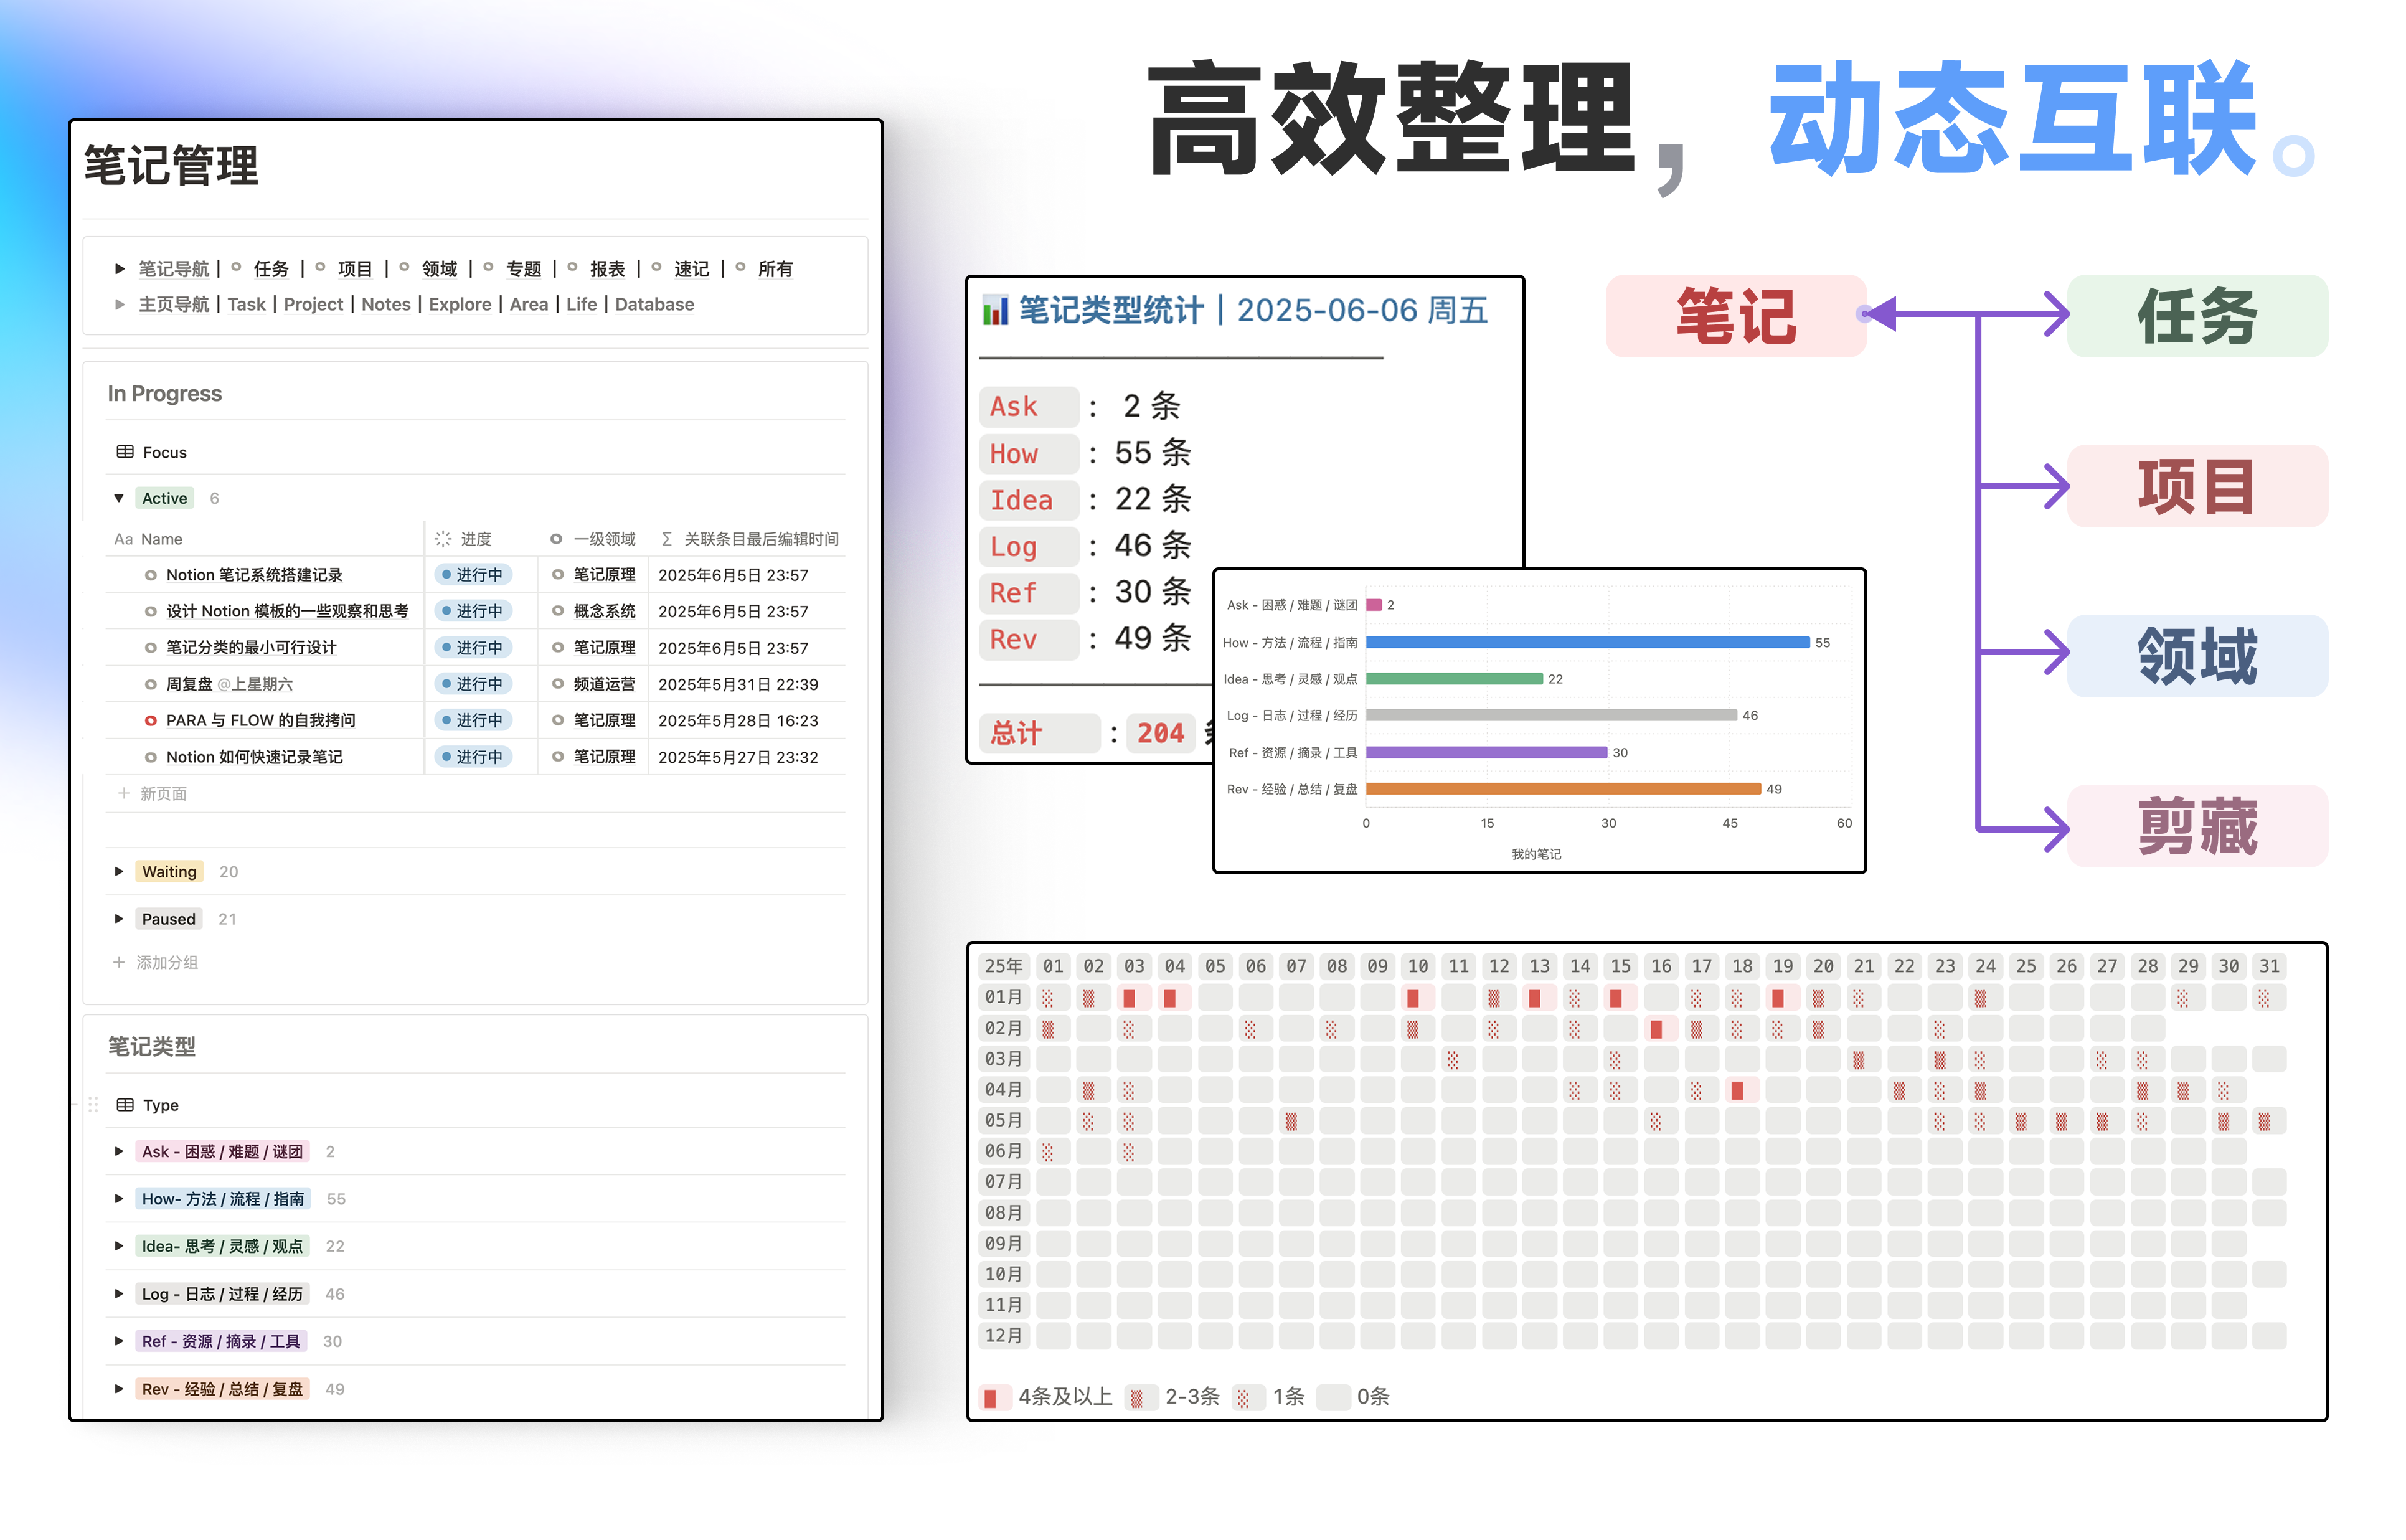
Task: Open the 报表 navigation link
Action: coord(607,269)
